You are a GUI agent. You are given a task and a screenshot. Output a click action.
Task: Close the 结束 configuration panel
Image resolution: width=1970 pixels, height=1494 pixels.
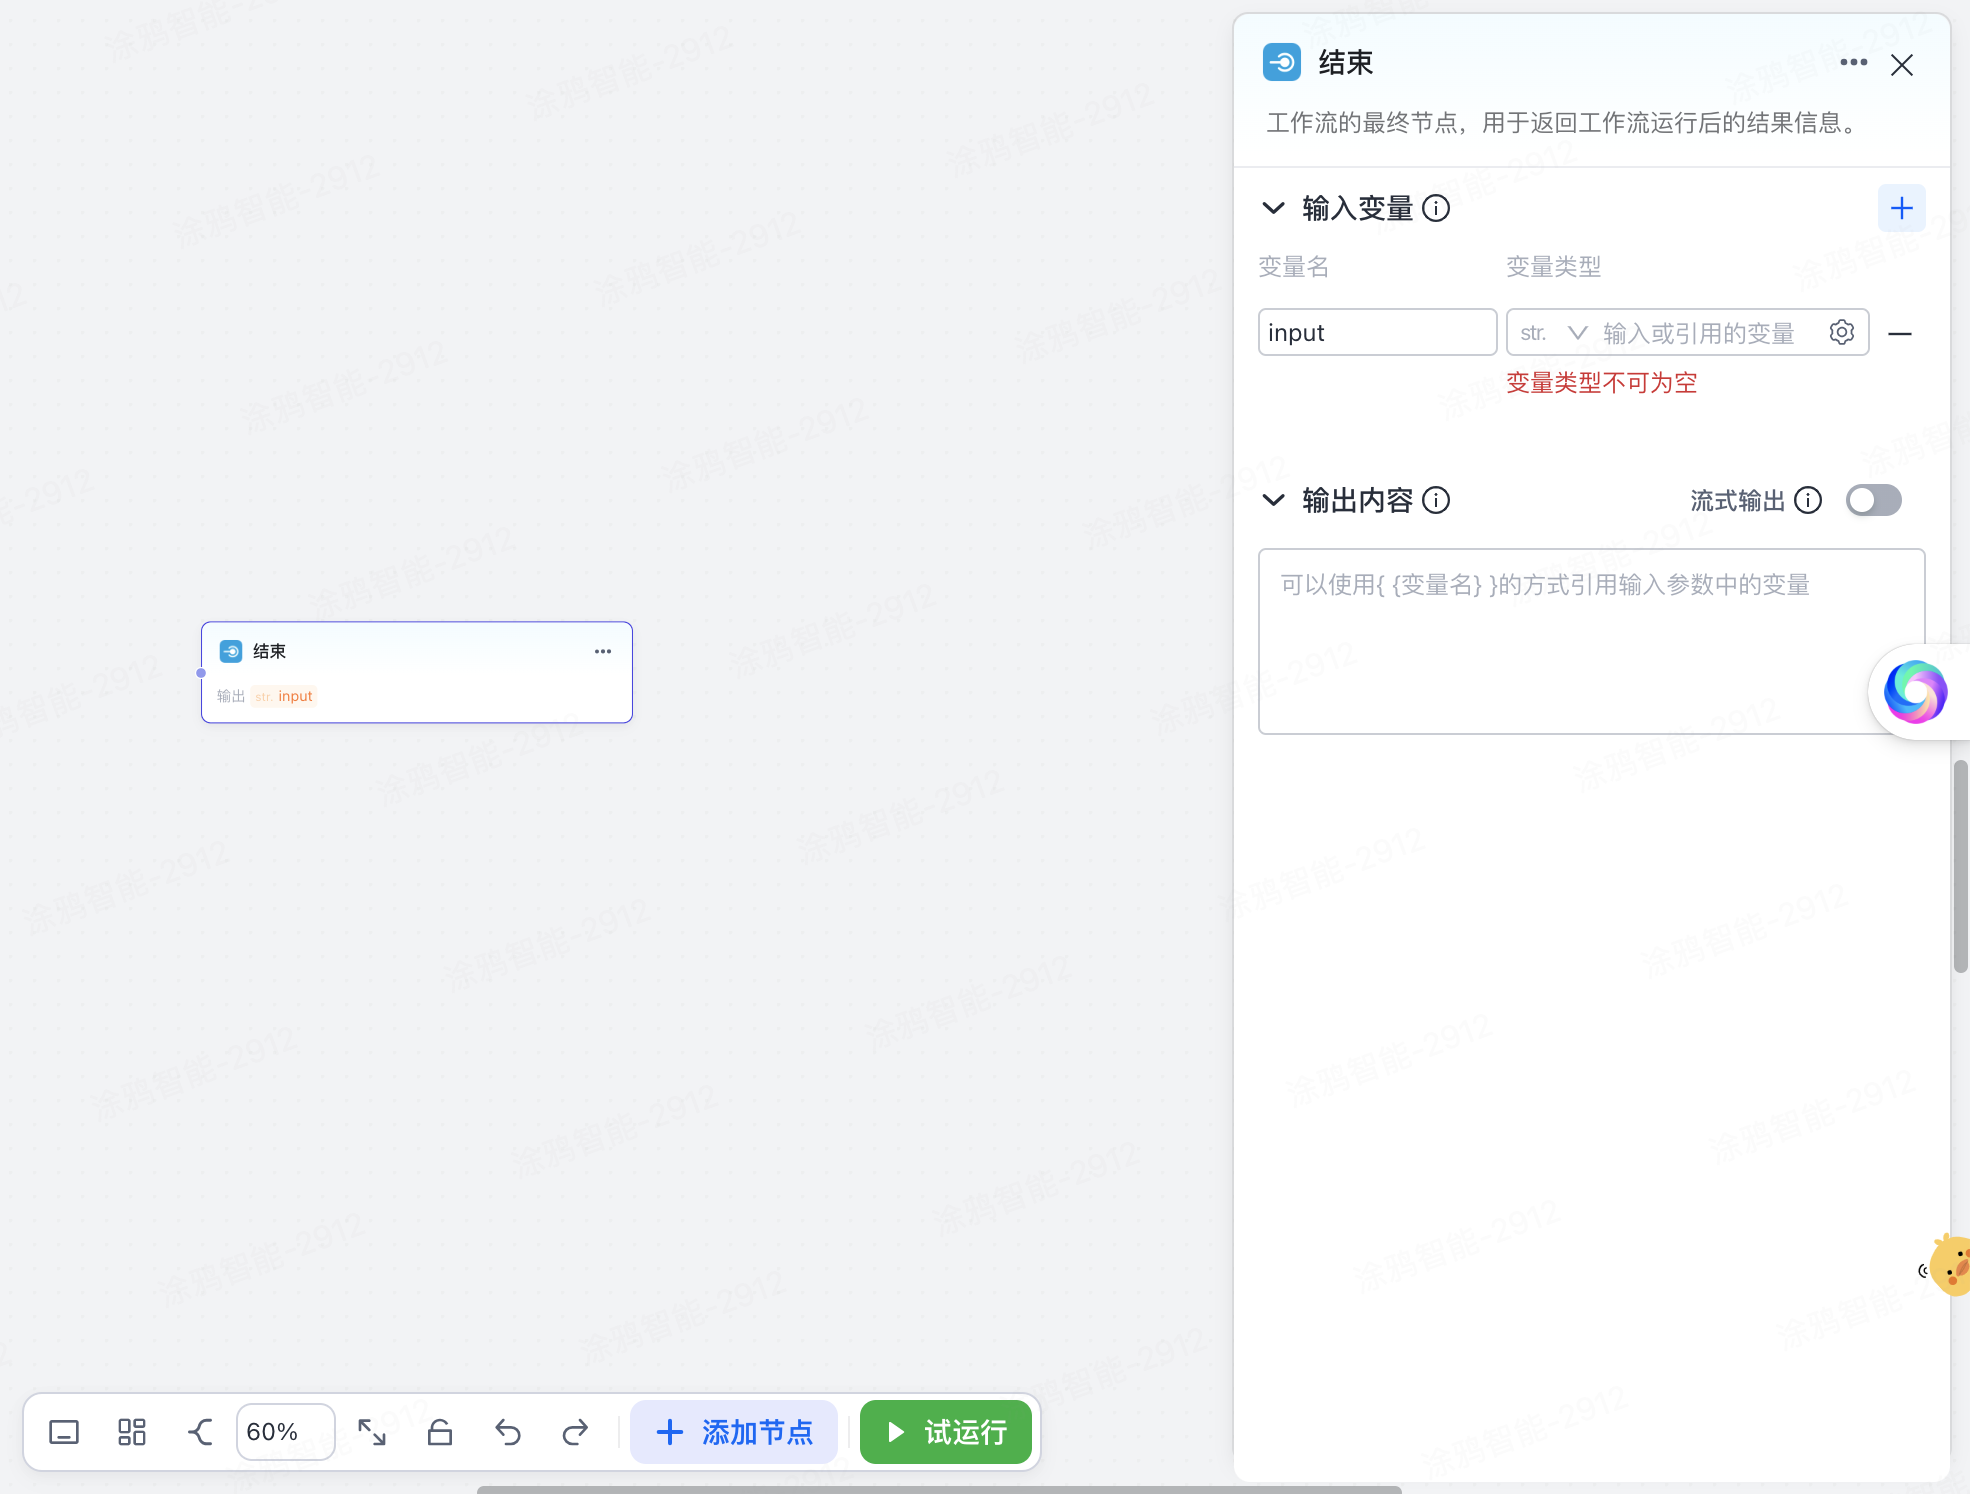tap(1901, 65)
